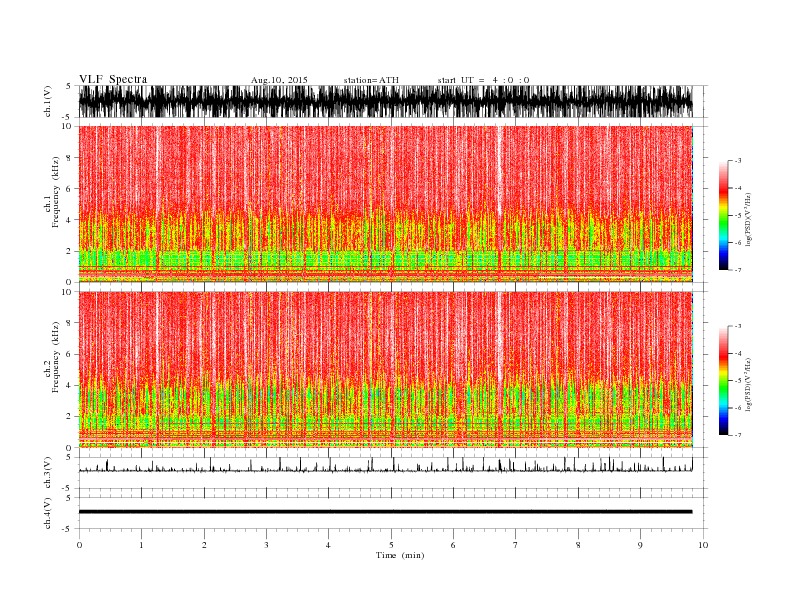Click the 'ch.1(V)' waveform axis label
This screenshot has height=612, width=792.
48,101
